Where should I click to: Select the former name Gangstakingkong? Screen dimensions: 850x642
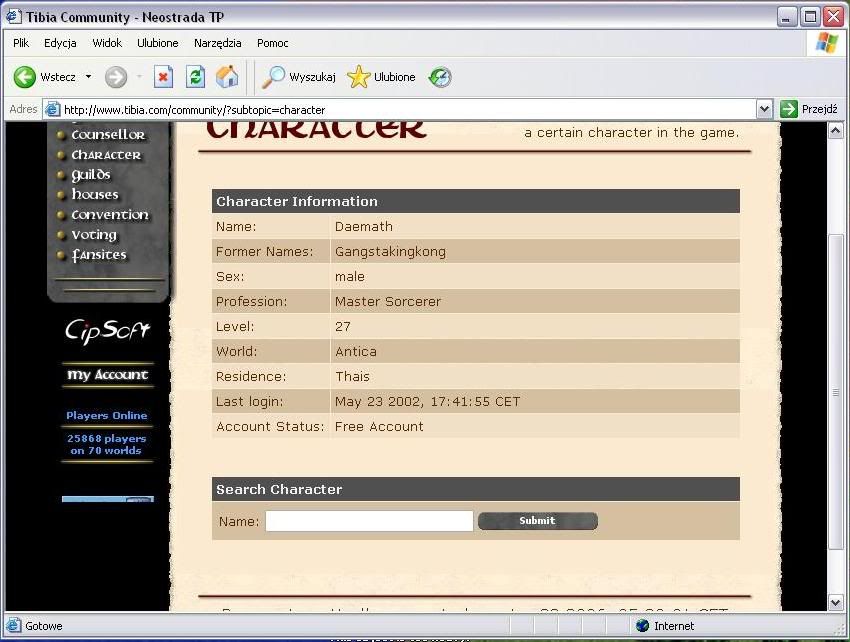(390, 252)
